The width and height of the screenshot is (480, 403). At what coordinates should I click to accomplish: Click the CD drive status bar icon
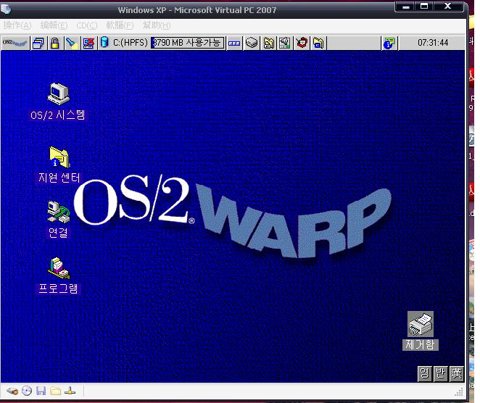click(x=27, y=391)
